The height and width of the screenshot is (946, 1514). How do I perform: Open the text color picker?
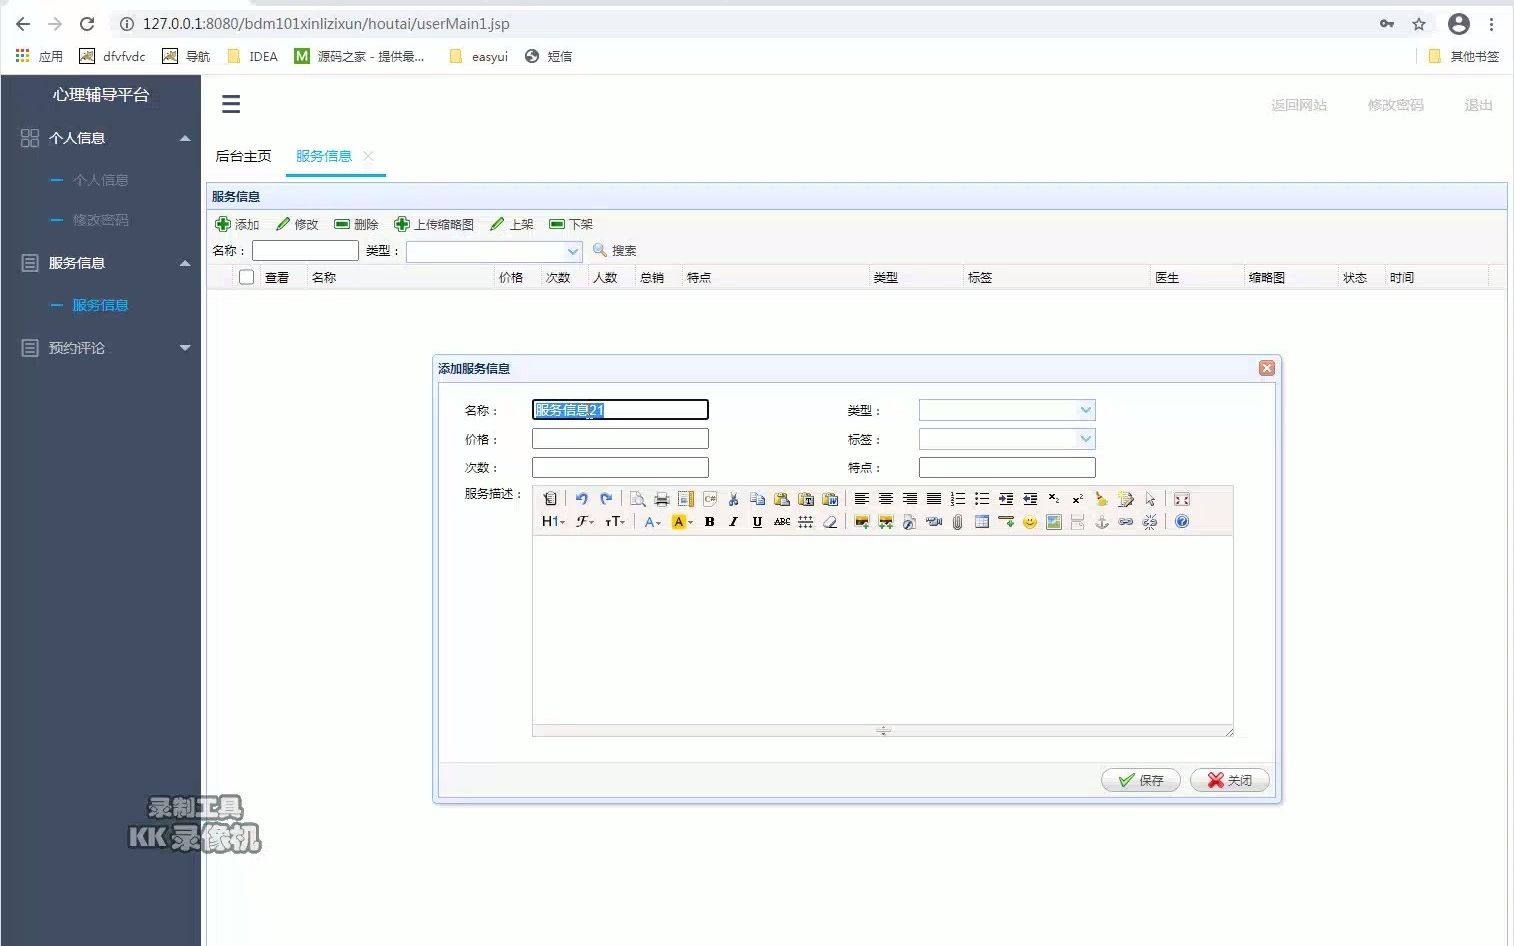[x=653, y=522]
